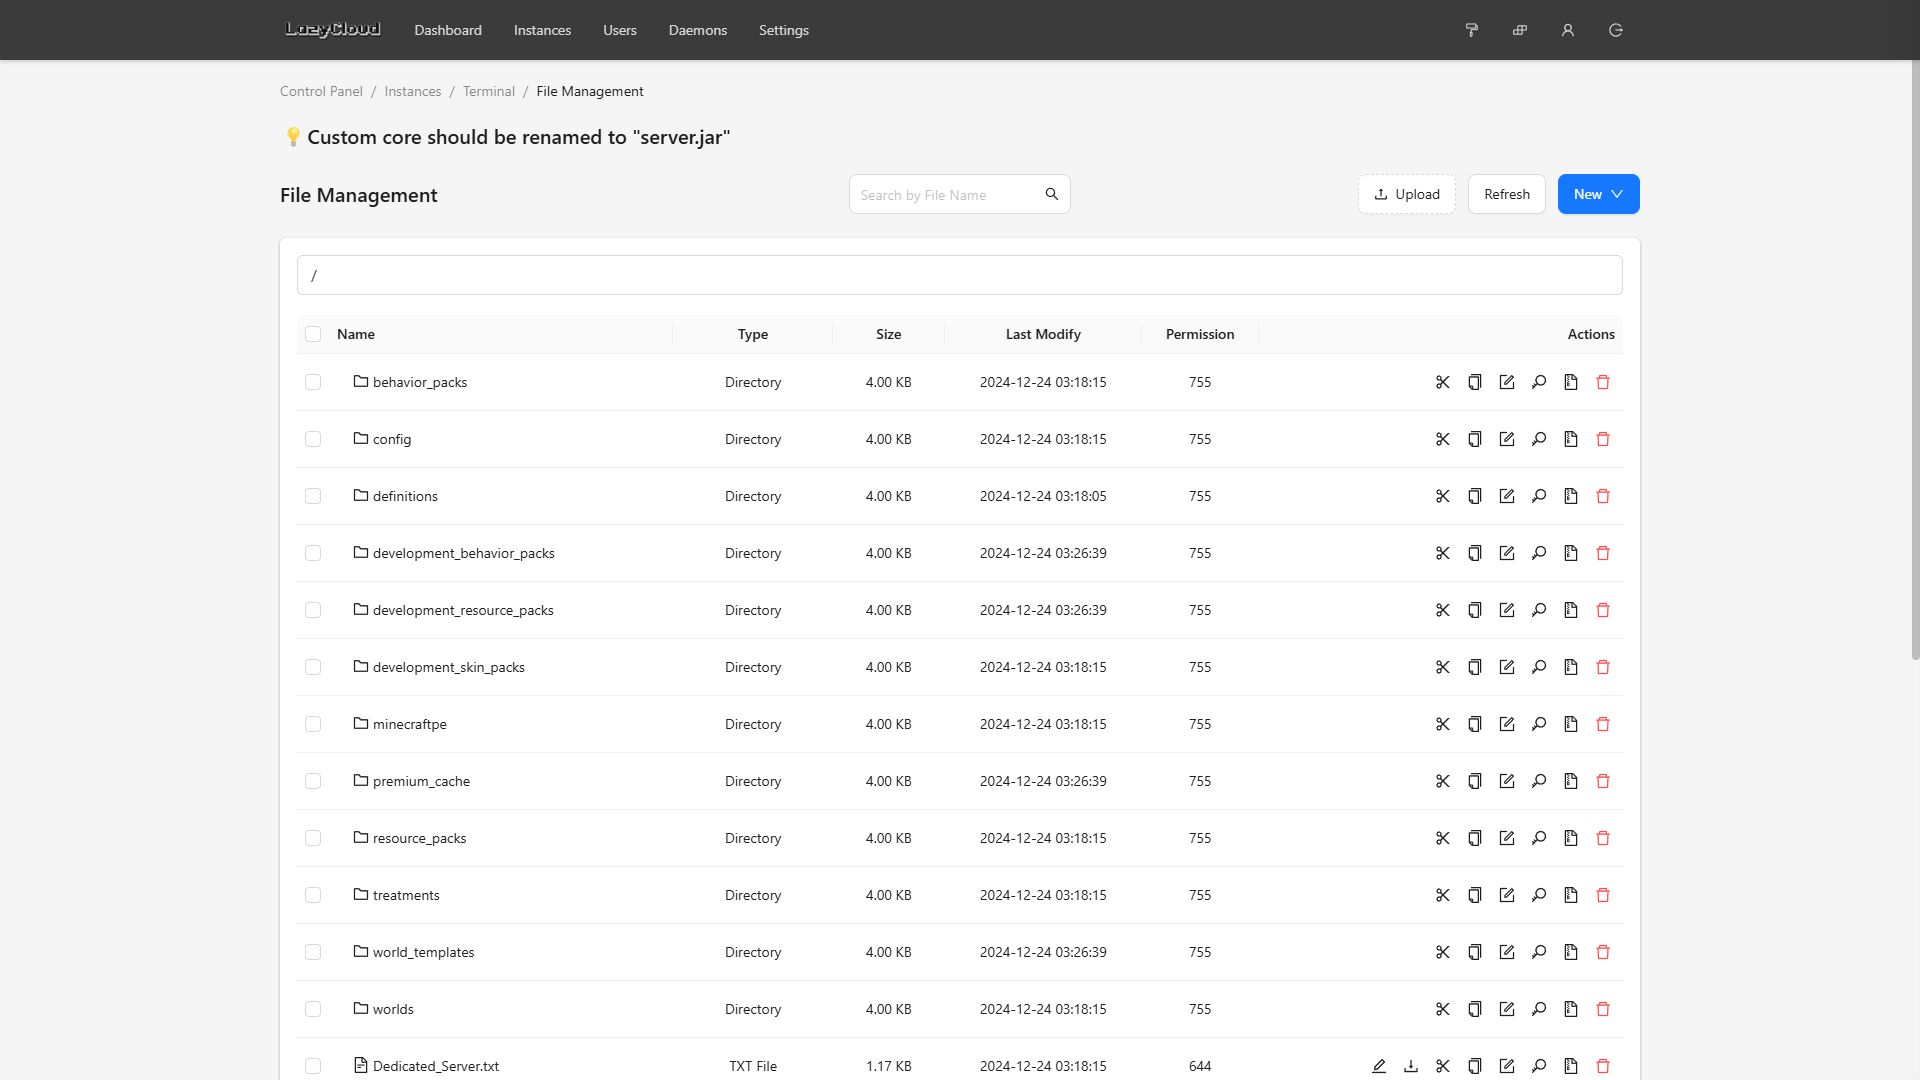
Task: Edit the Dedicated_Server.txt file
Action: pos(1379,1066)
